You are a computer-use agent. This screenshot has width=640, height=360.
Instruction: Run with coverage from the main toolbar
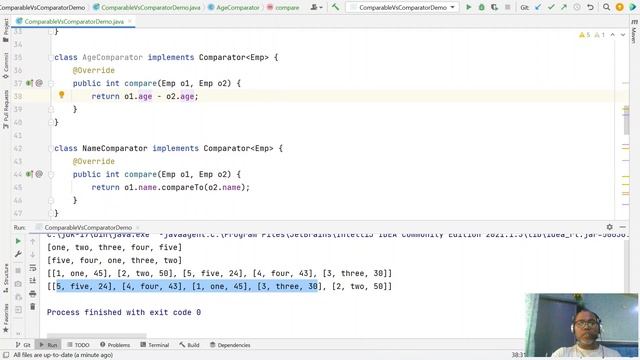(494, 7)
